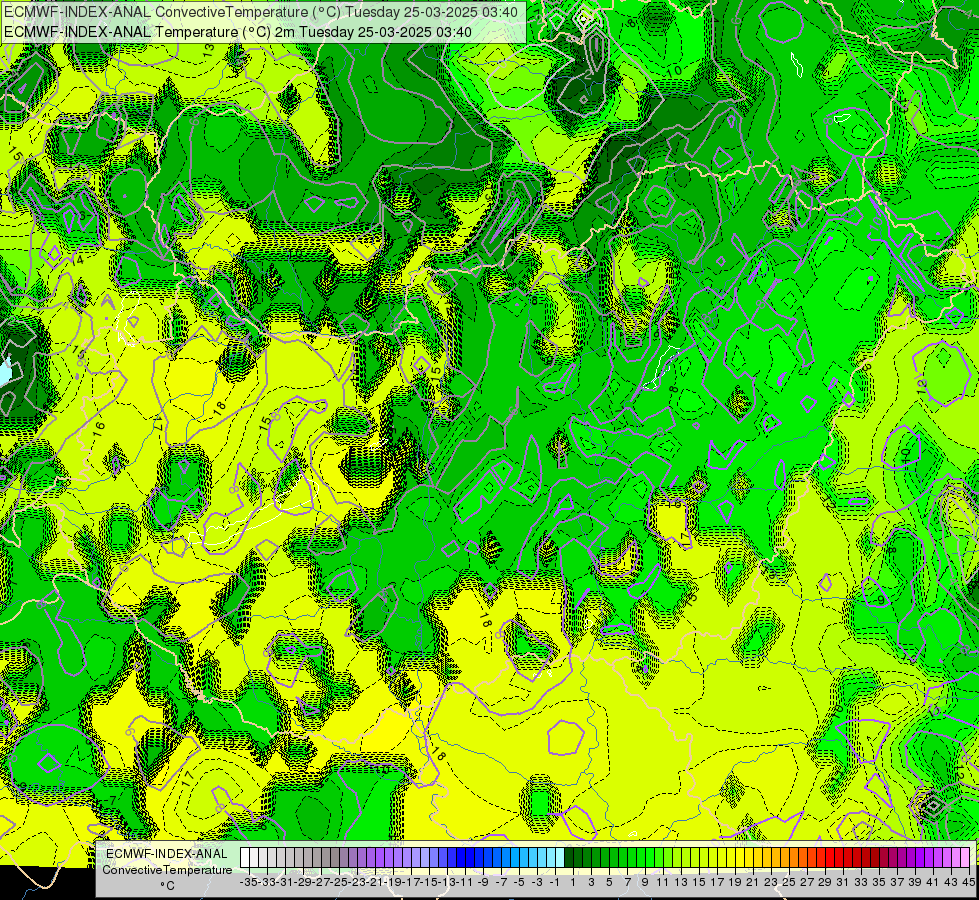Screen dimensions: 979x900
Task: Click the 1 value on the legend scale
Action: click(x=573, y=882)
